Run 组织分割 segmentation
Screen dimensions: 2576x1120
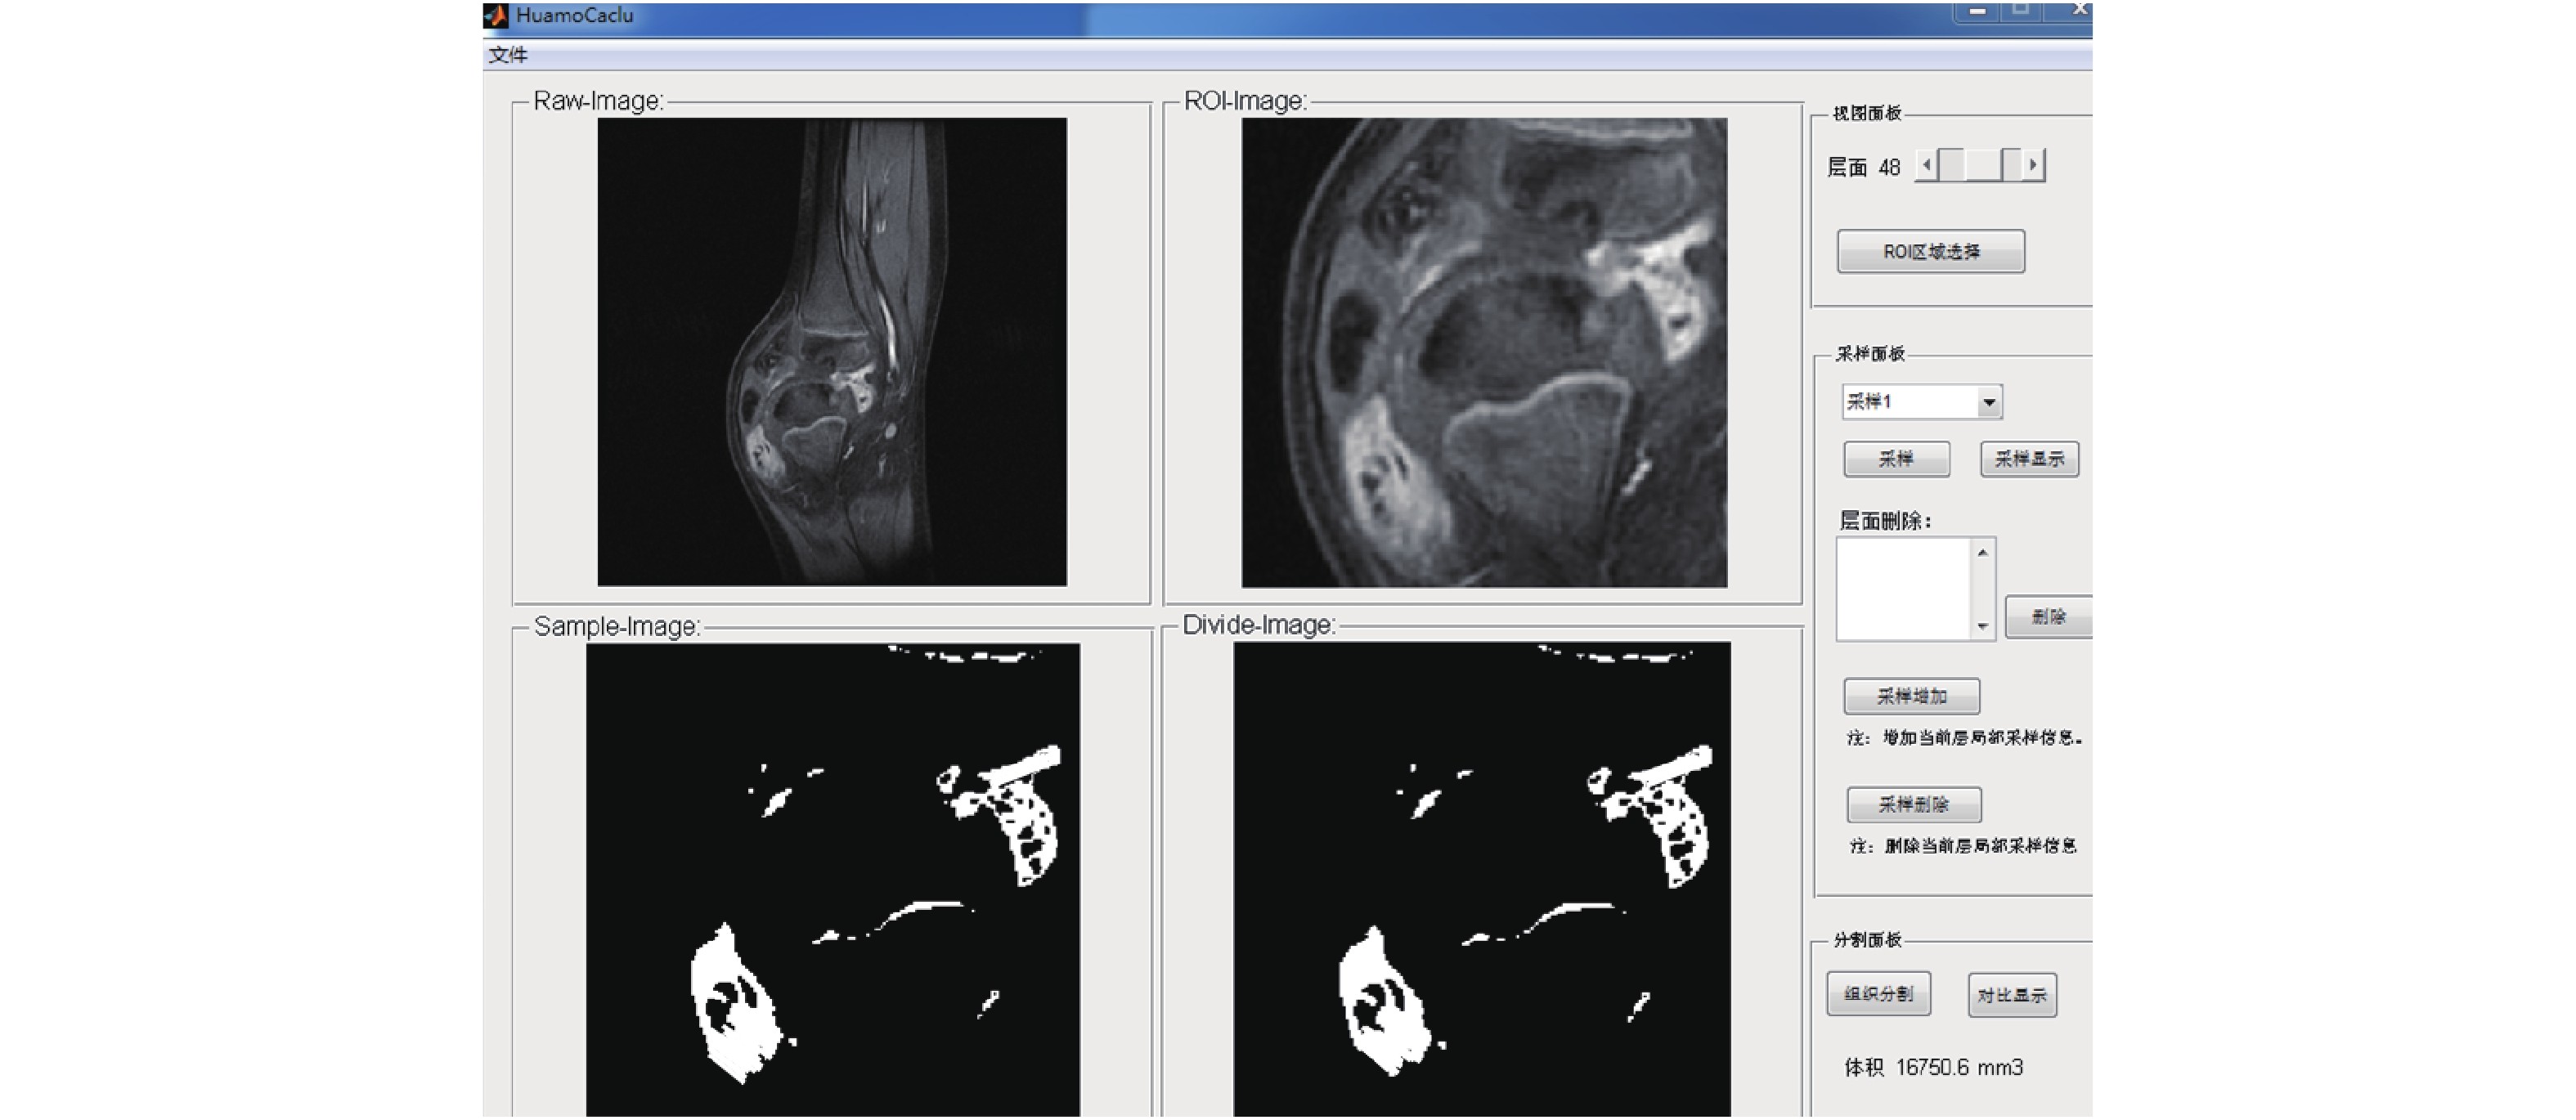[x=1878, y=994]
